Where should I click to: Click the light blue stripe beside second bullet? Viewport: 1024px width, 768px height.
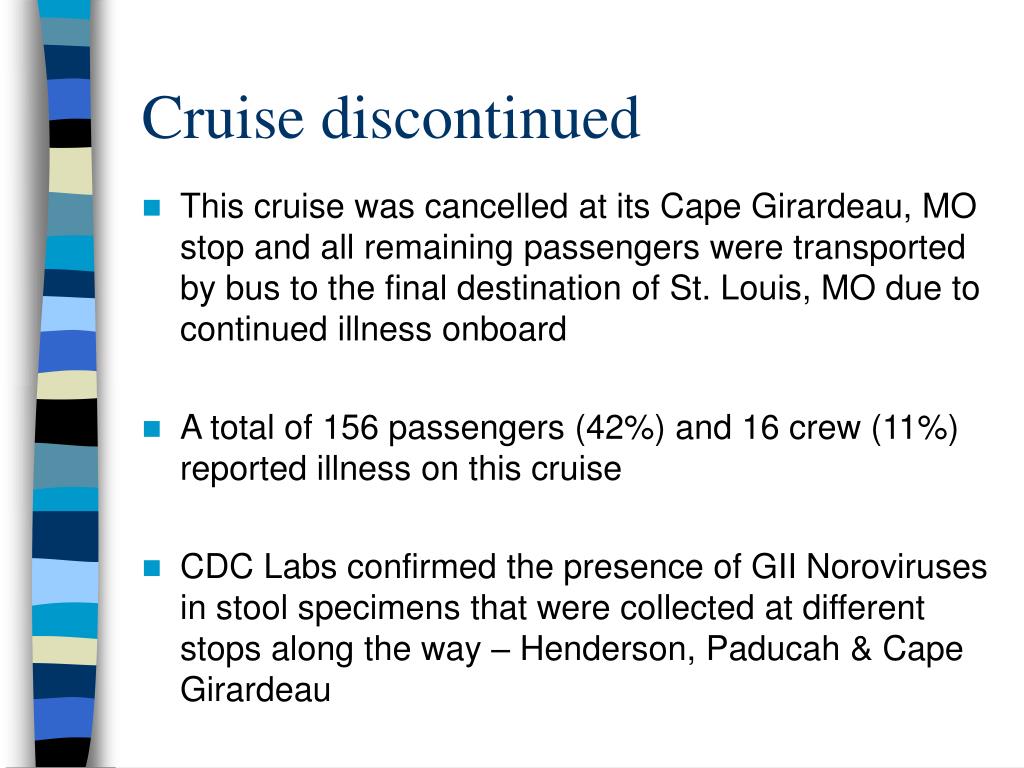click(65, 466)
